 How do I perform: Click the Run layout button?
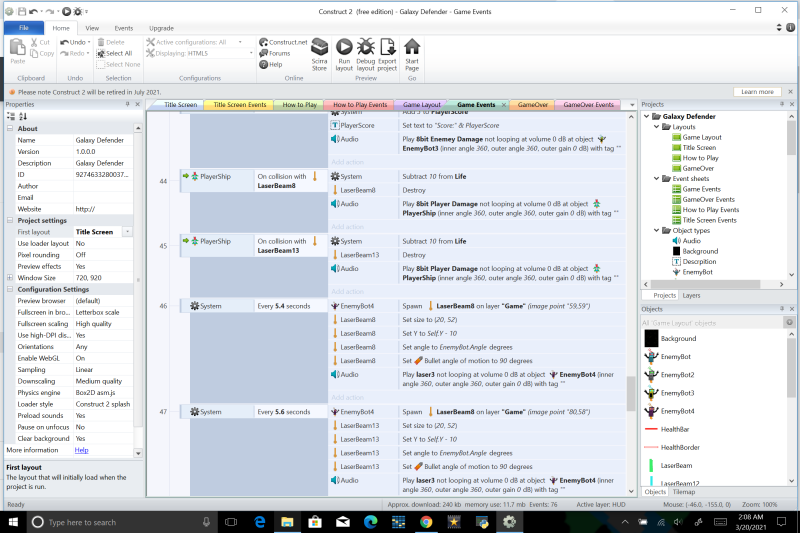point(344,55)
